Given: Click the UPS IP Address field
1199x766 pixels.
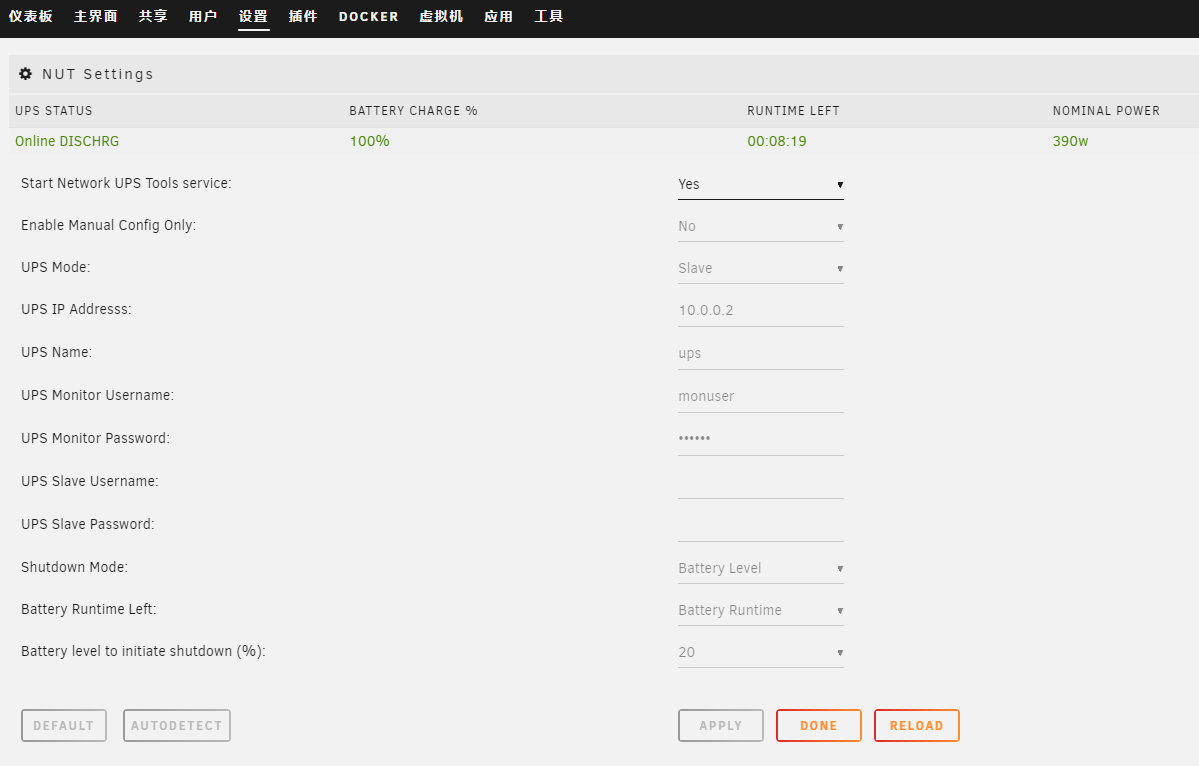Looking at the screenshot, I should tap(760, 310).
